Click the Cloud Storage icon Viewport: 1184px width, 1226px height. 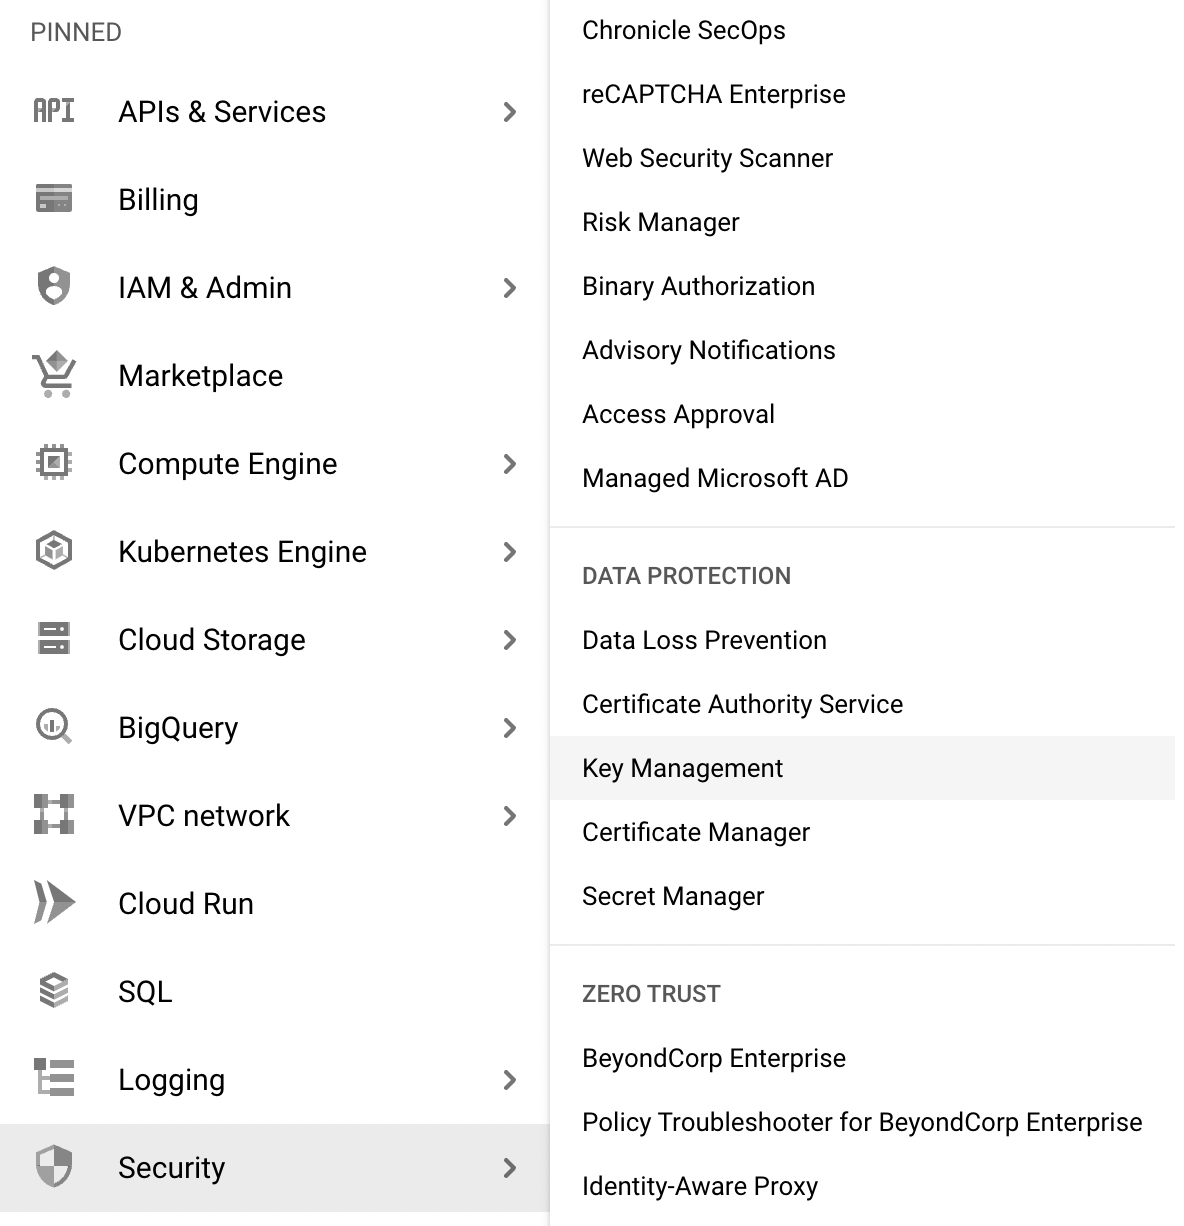point(54,638)
